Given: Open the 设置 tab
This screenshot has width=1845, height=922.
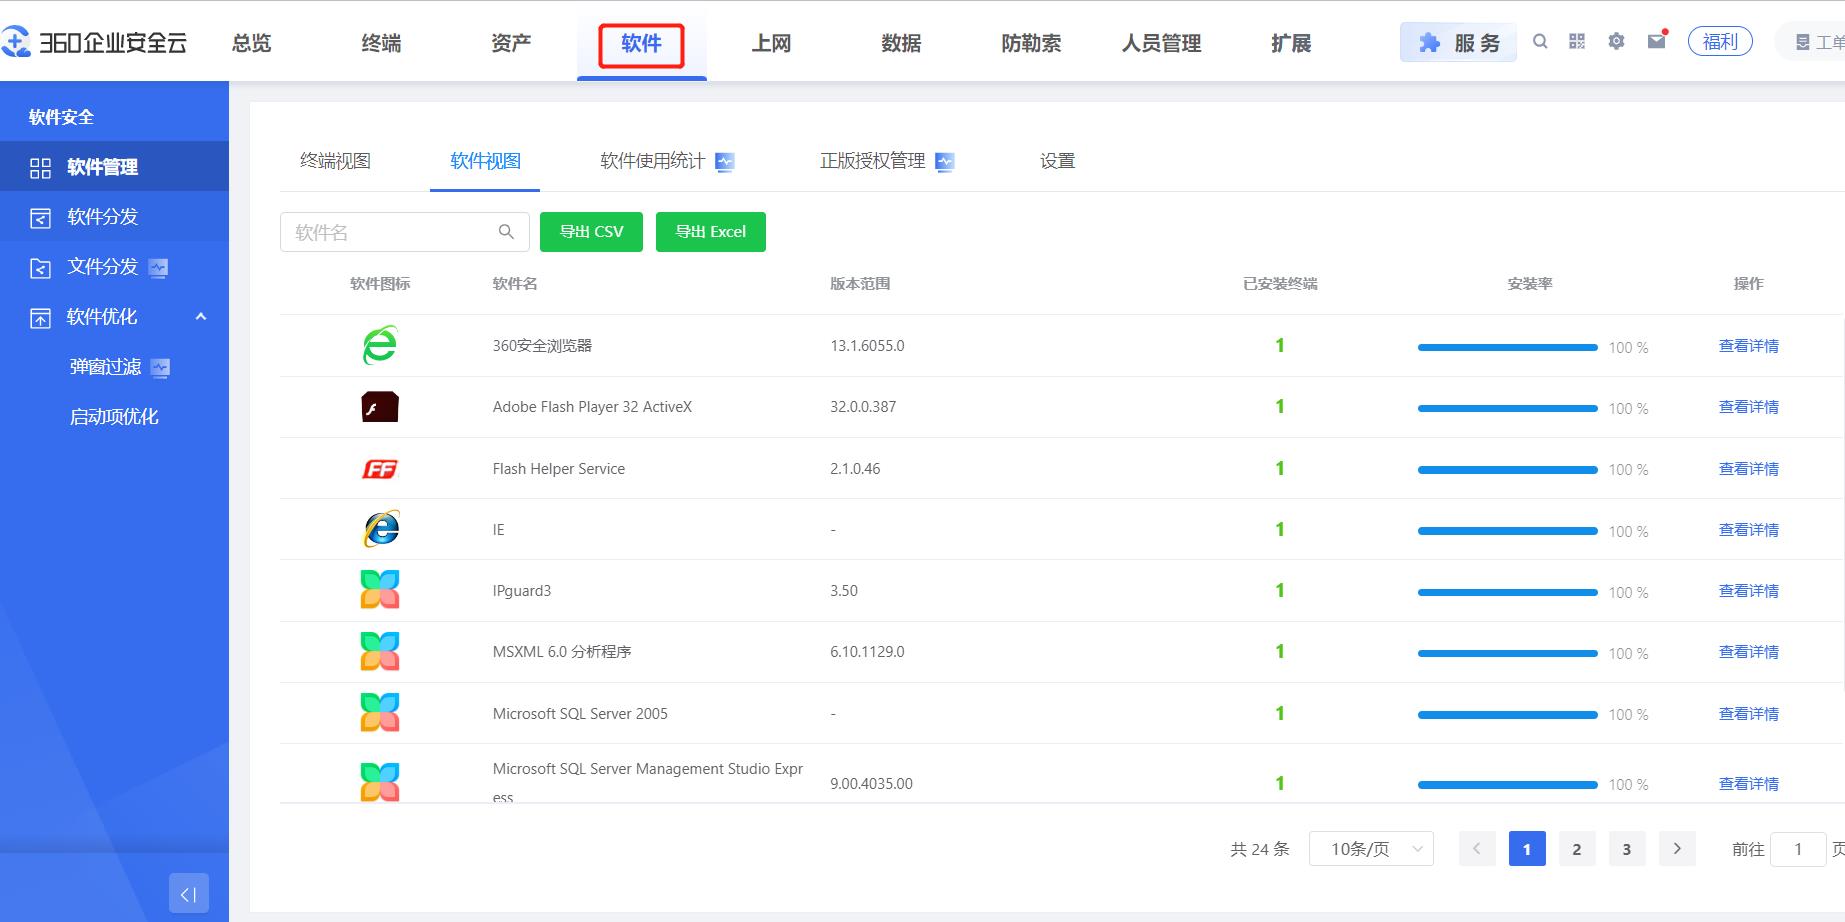Looking at the screenshot, I should pos(1057,161).
